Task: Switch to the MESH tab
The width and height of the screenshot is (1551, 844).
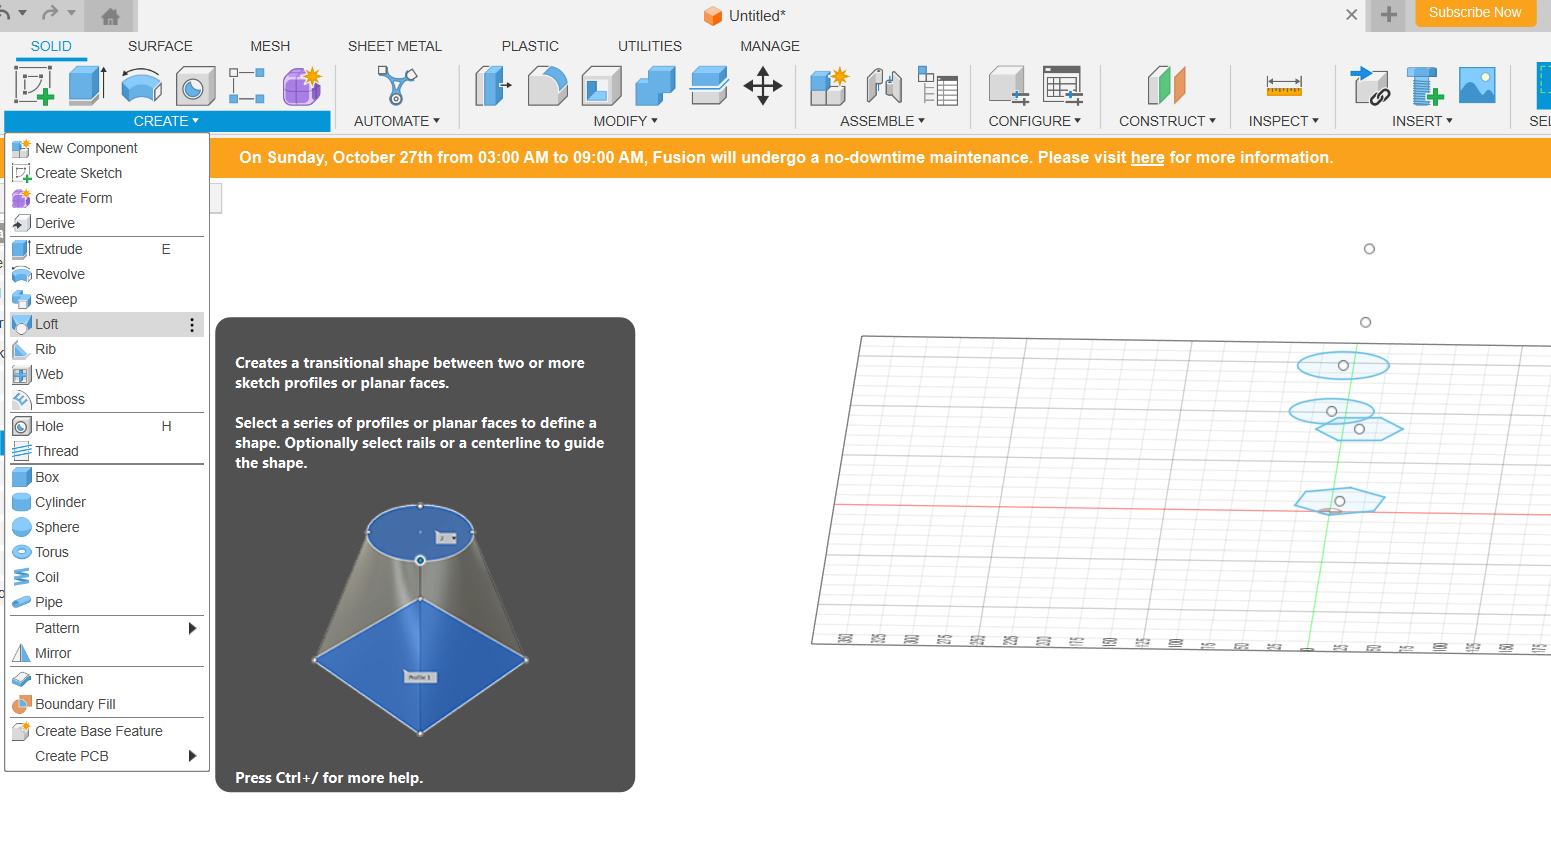Action: [270, 46]
